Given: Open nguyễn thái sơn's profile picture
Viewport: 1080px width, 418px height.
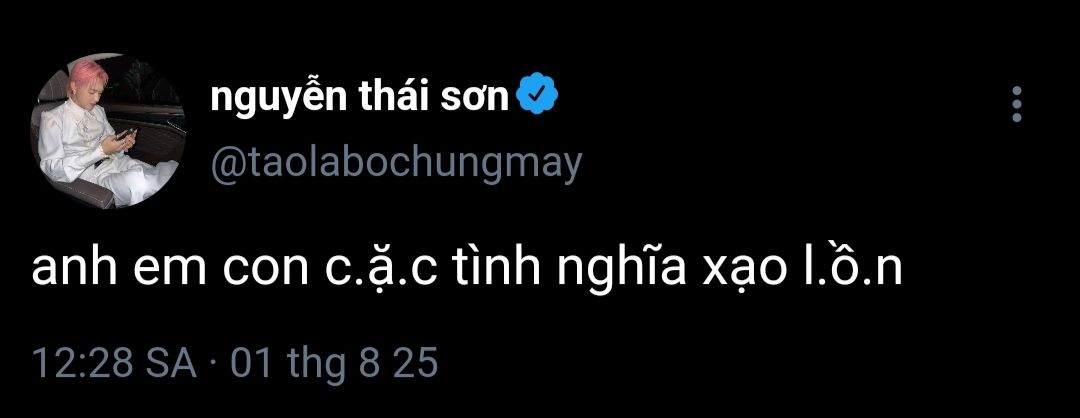Looking at the screenshot, I should (x=109, y=131).
